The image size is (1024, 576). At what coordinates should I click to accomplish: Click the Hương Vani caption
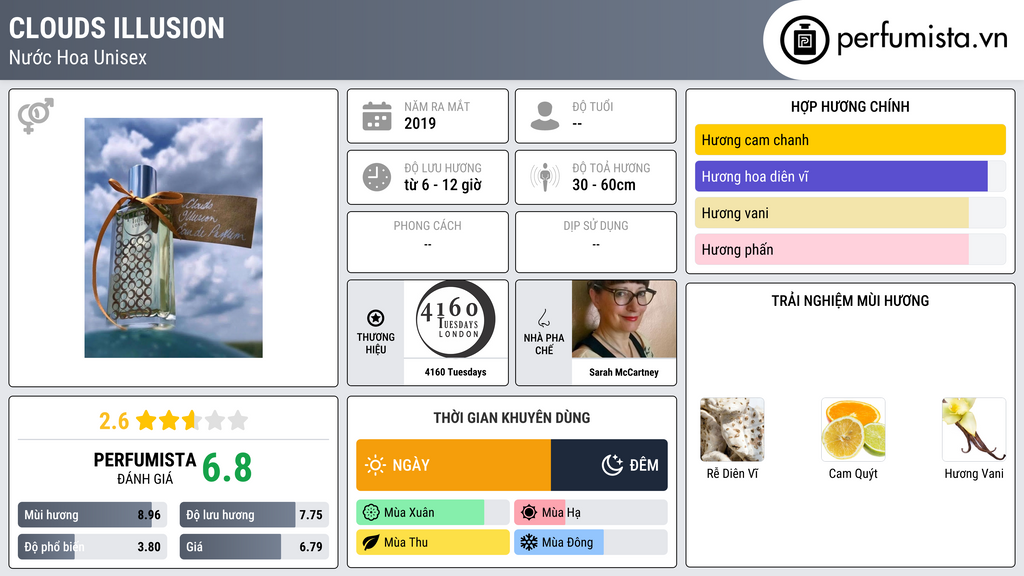pyautogui.click(x=974, y=473)
